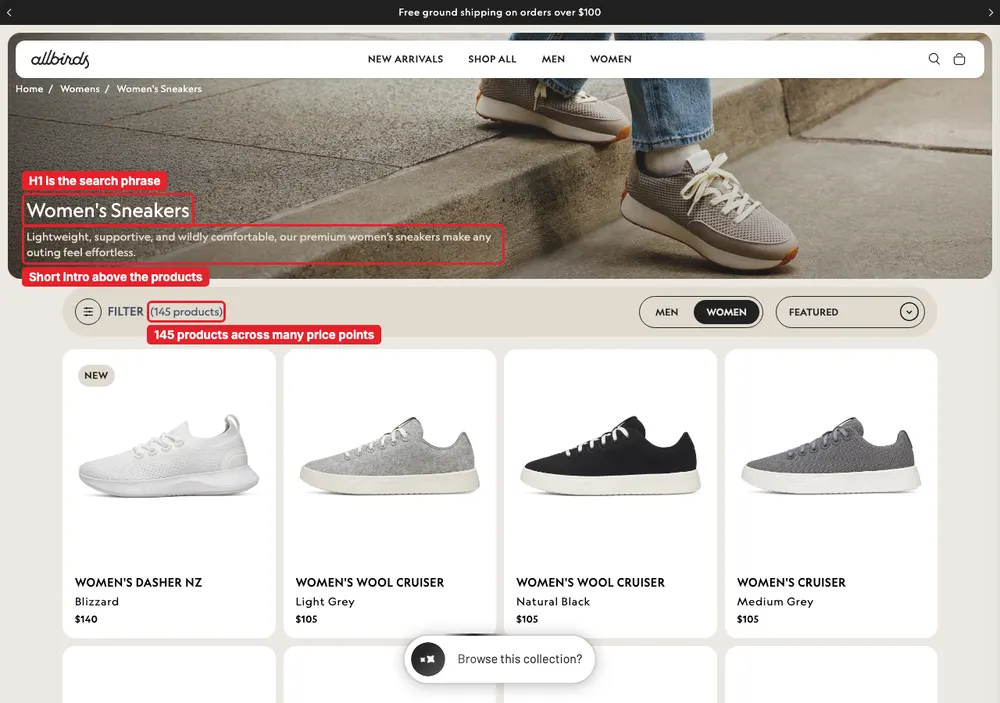Go to the Womens breadcrumb
The image size is (1000, 703).
tap(80, 89)
